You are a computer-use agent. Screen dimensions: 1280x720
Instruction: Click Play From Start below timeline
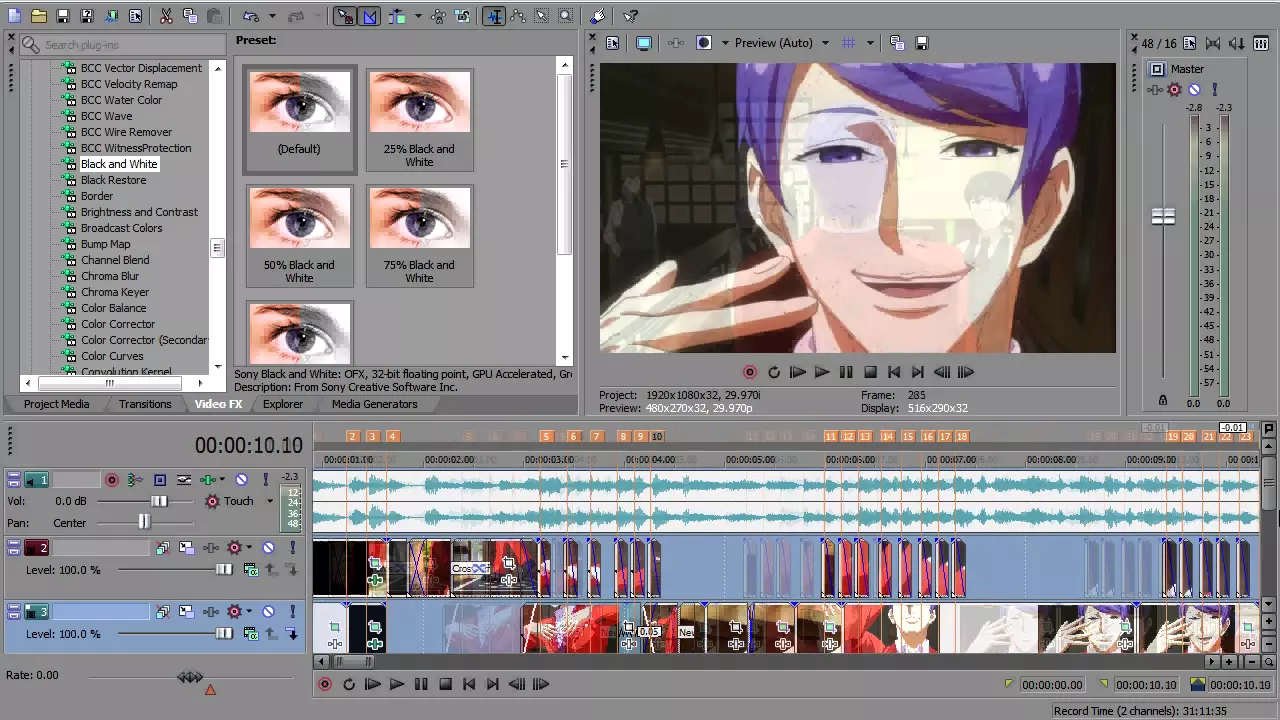(x=372, y=684)
